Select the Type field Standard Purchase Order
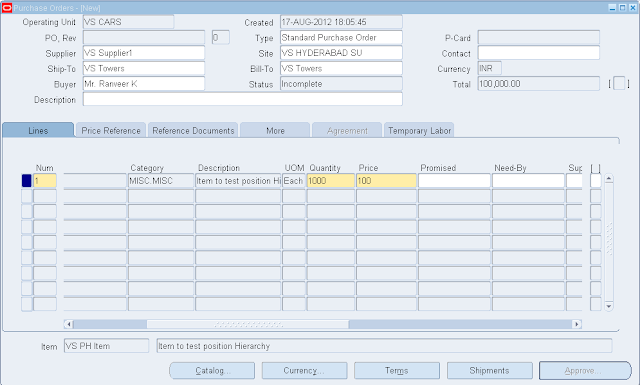640x385 pixels. pyautogui.click(x=341, y=38)
